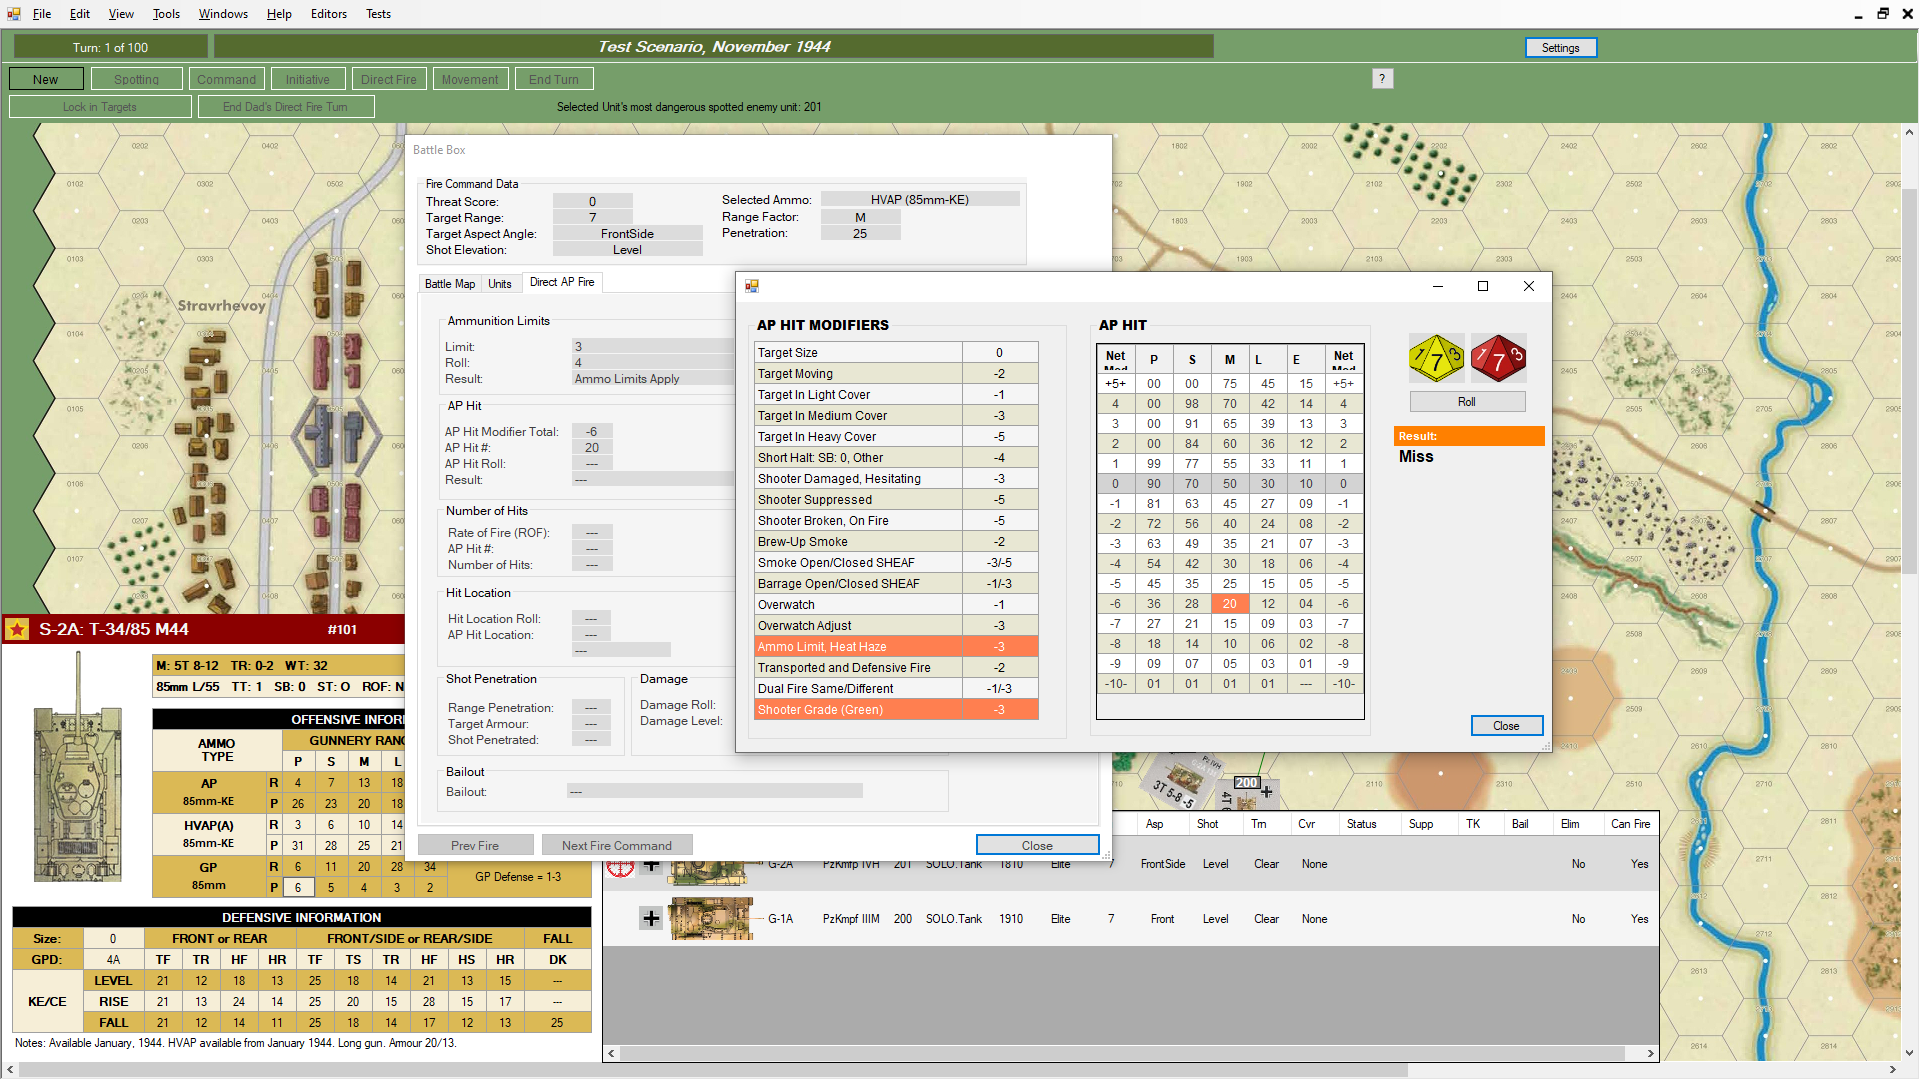Click Next Fire Command button
The image size is (1920, 1080).
tap(616, 846)
